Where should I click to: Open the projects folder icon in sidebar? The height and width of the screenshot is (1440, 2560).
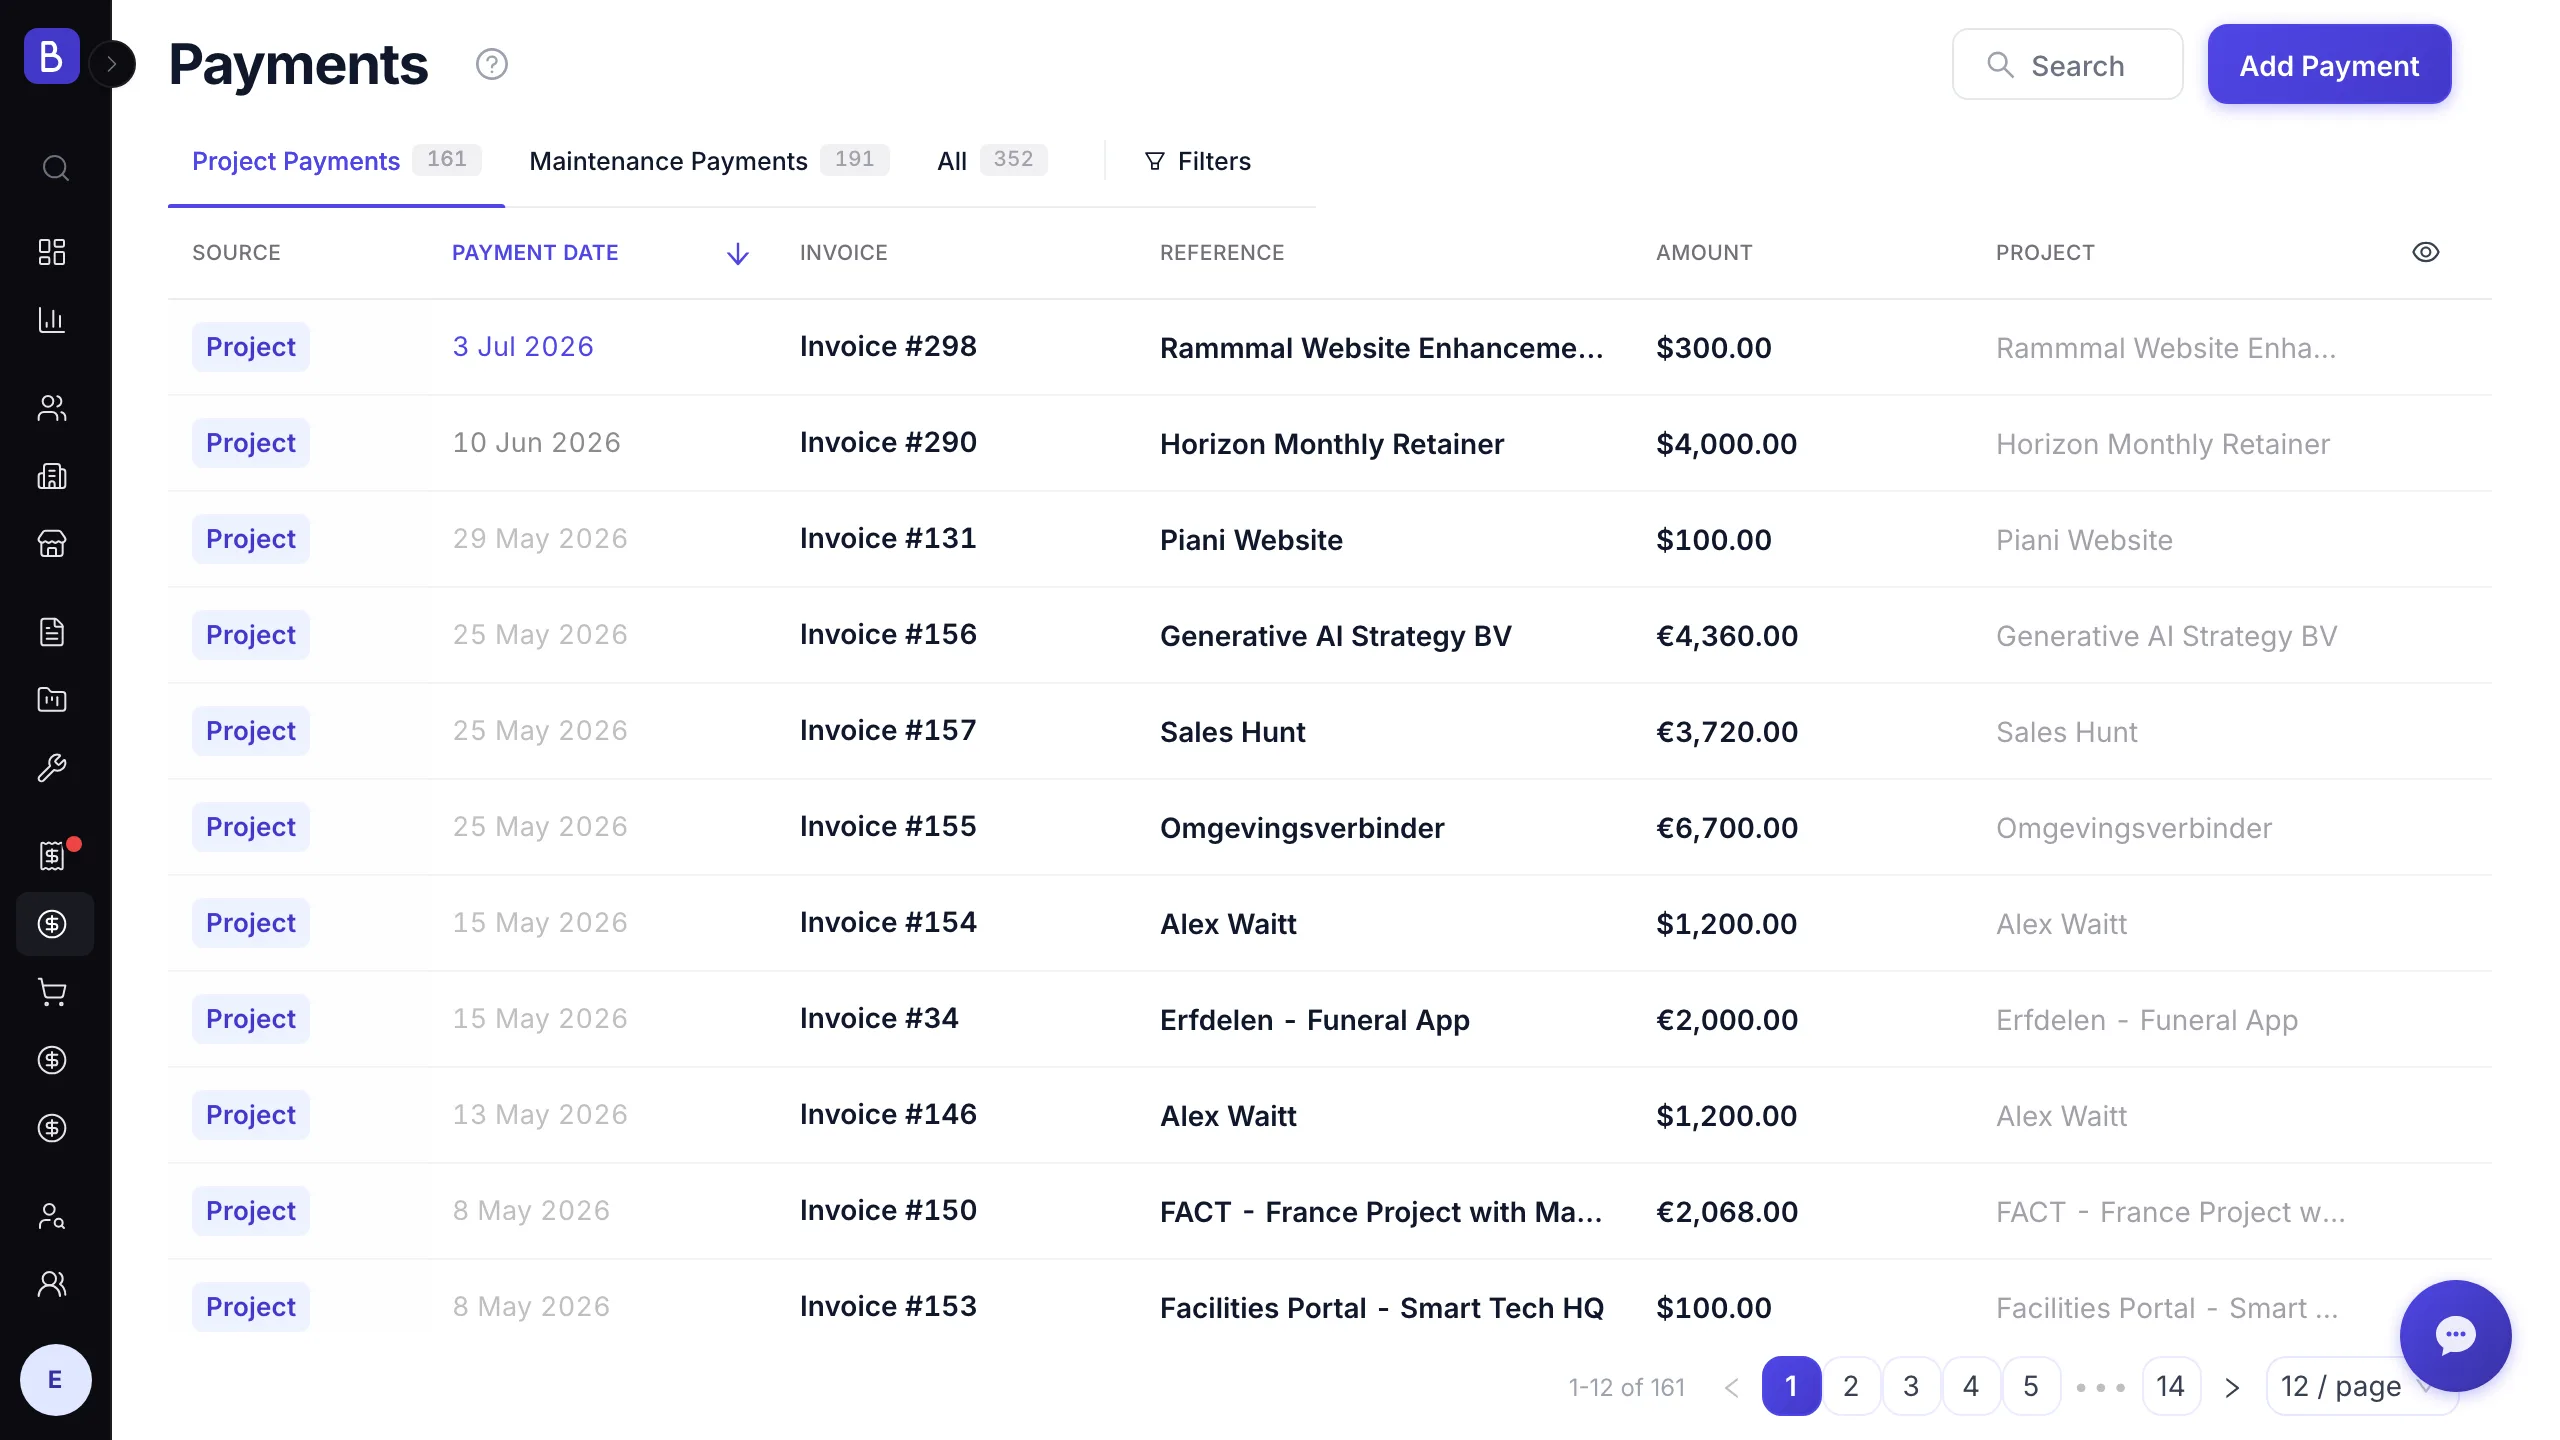pyautogui.click(x=52, y=700)
